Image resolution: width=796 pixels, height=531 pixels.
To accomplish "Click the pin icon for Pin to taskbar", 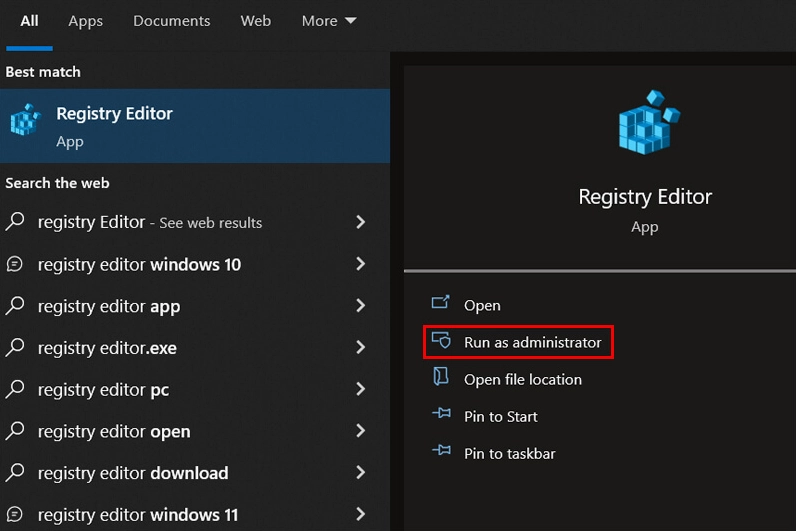I will [x=442, y=450].
